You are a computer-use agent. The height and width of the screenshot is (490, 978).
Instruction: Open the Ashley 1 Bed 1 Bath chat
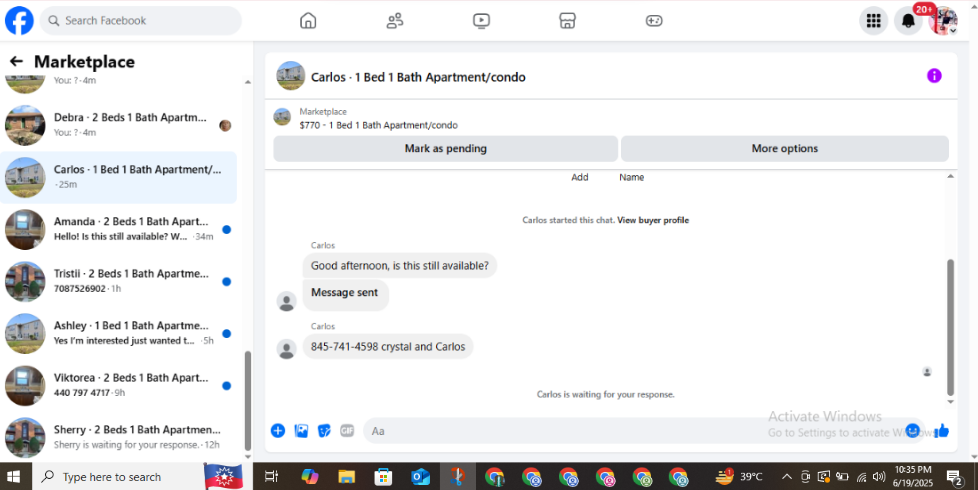pyautogui.click(x=119, y=333)
